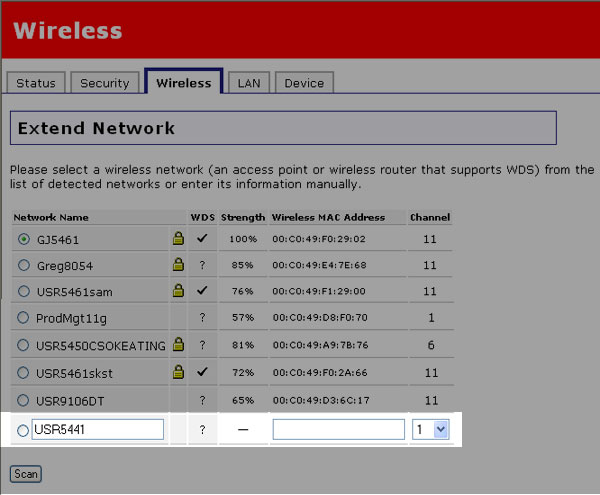Click the Greg8054 network name
Image resolution: width=600 pixels, height=495 pixels.
[x=65, y=266]
